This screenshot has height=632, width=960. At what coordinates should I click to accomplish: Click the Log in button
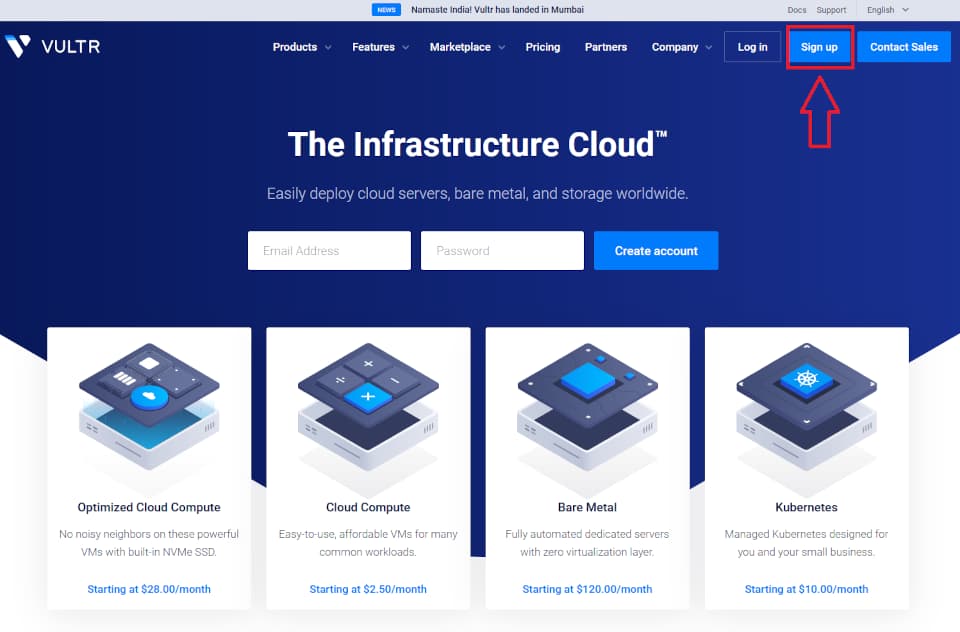[752, 47]
